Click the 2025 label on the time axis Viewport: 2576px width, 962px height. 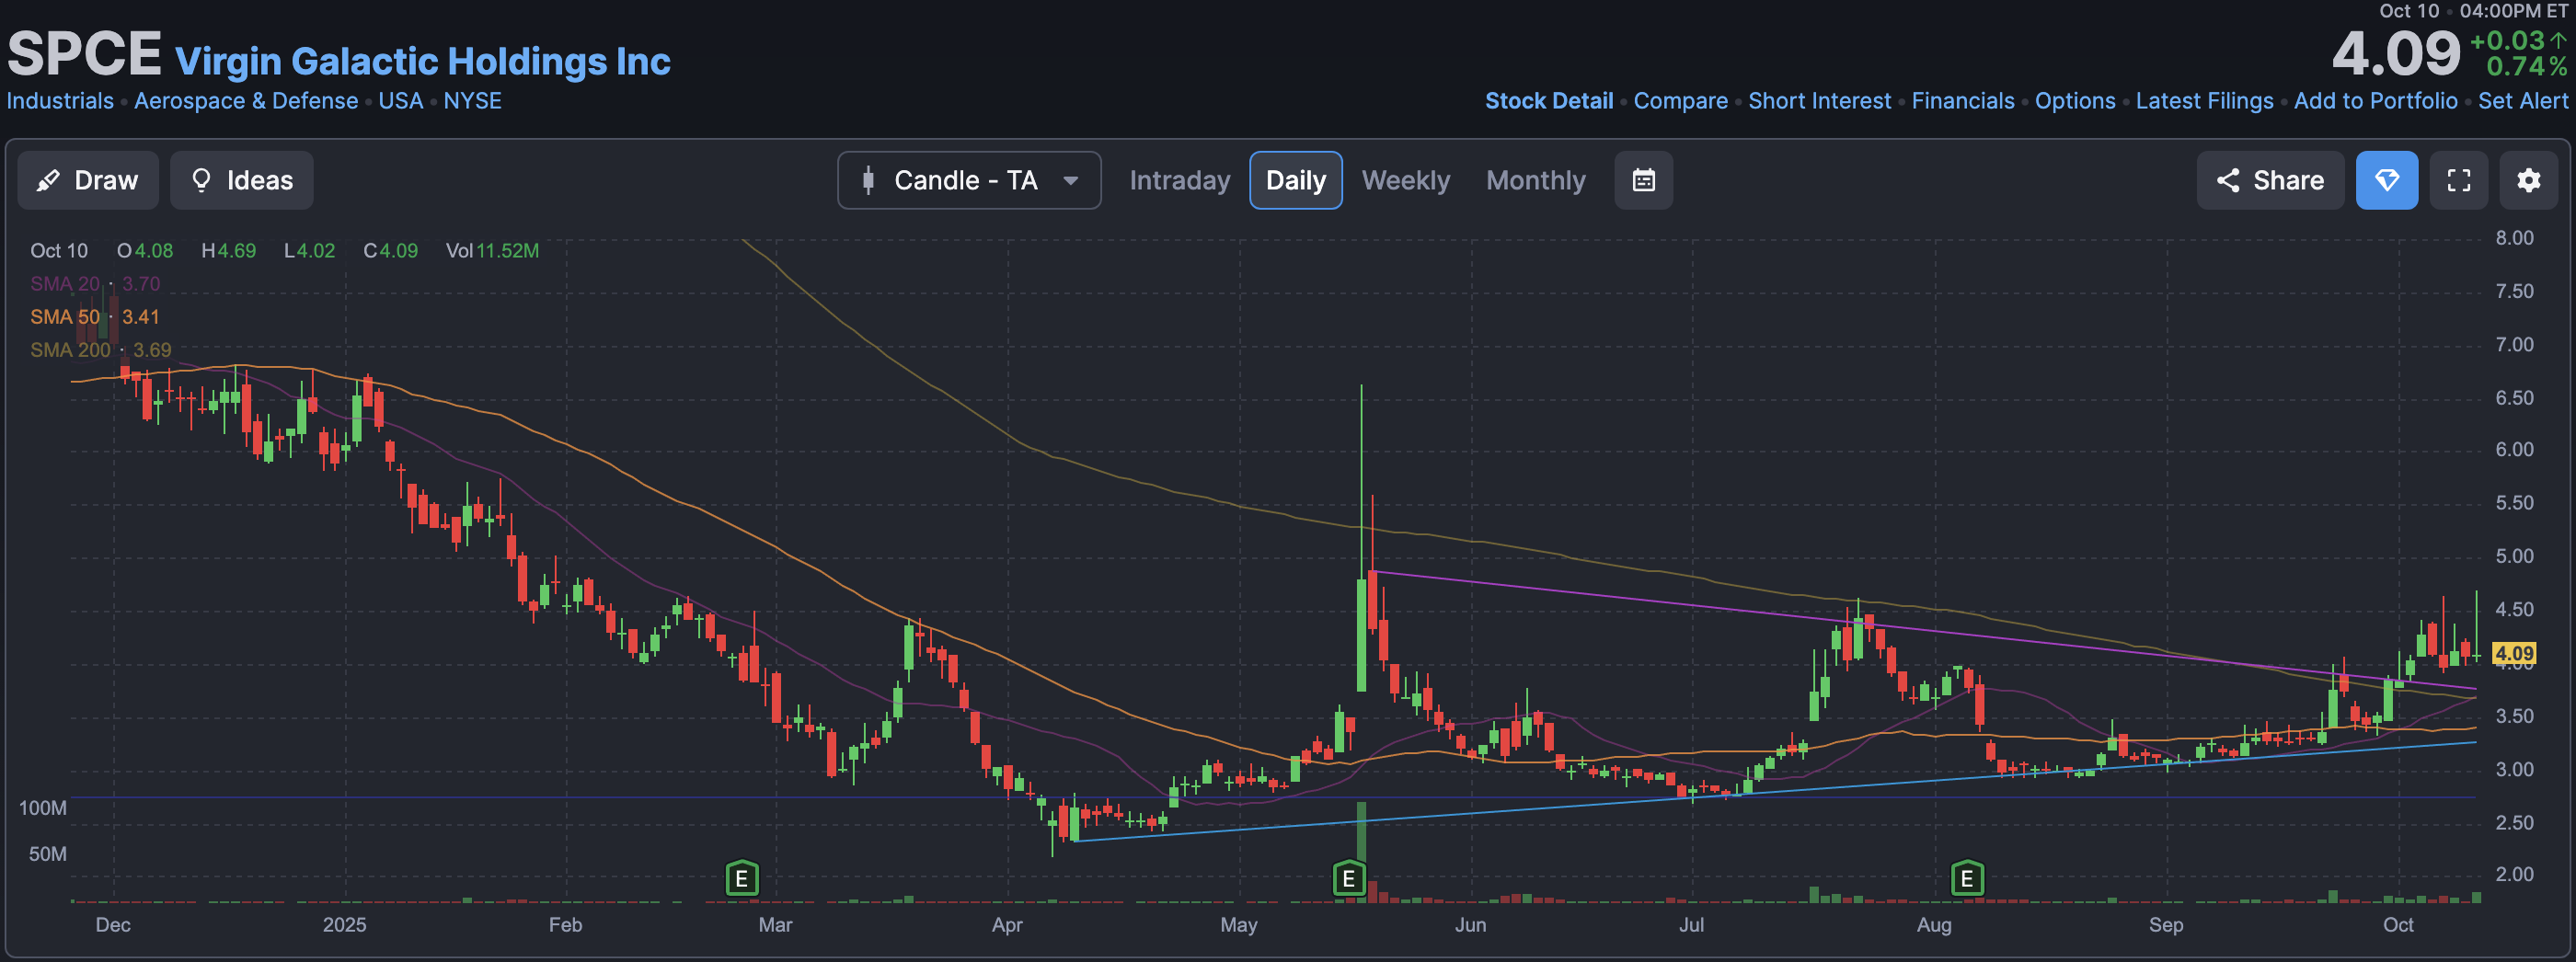point(344,925)
